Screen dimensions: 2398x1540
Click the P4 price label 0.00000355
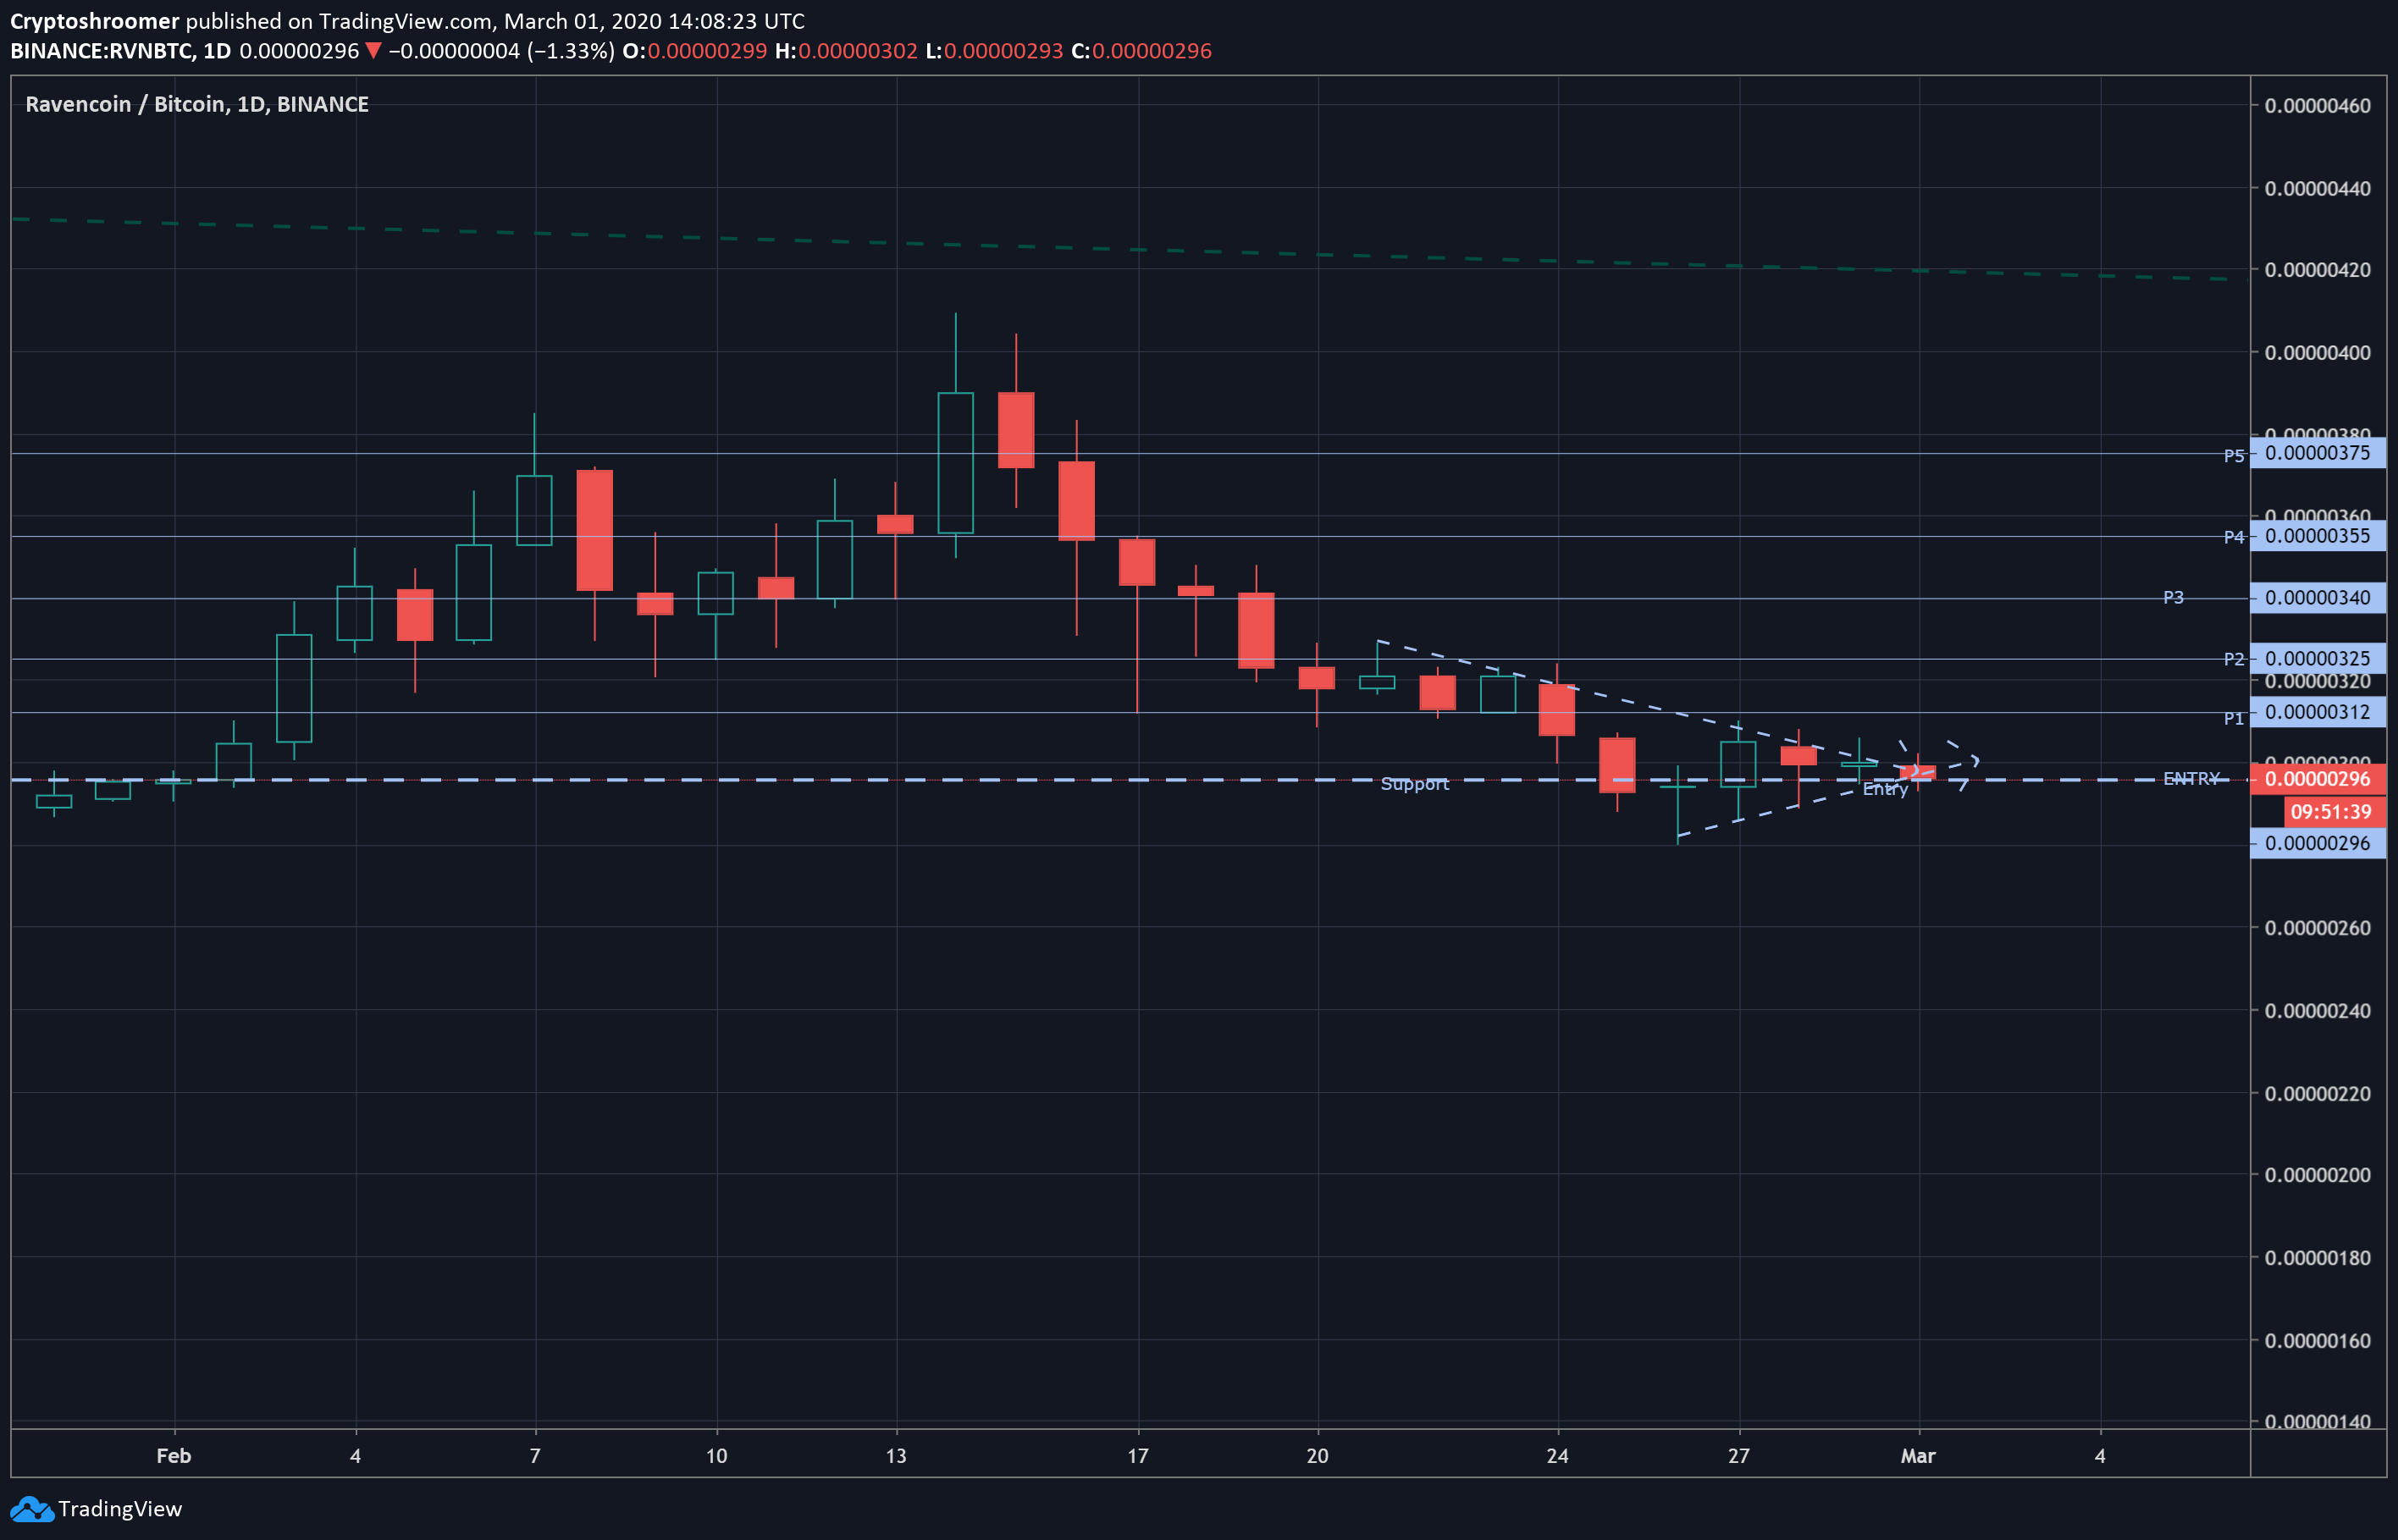[2317, 536]
